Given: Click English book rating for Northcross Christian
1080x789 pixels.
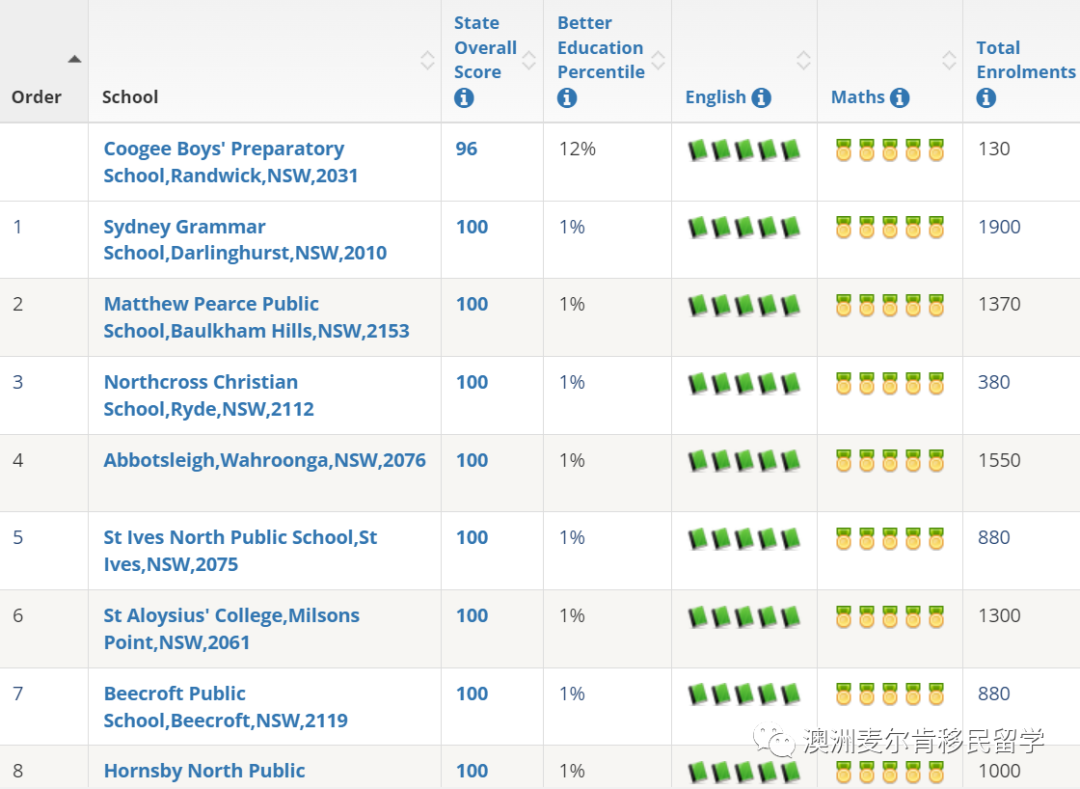Looking at the screenshot, I should pyautogui.click(x=744, y=383).
